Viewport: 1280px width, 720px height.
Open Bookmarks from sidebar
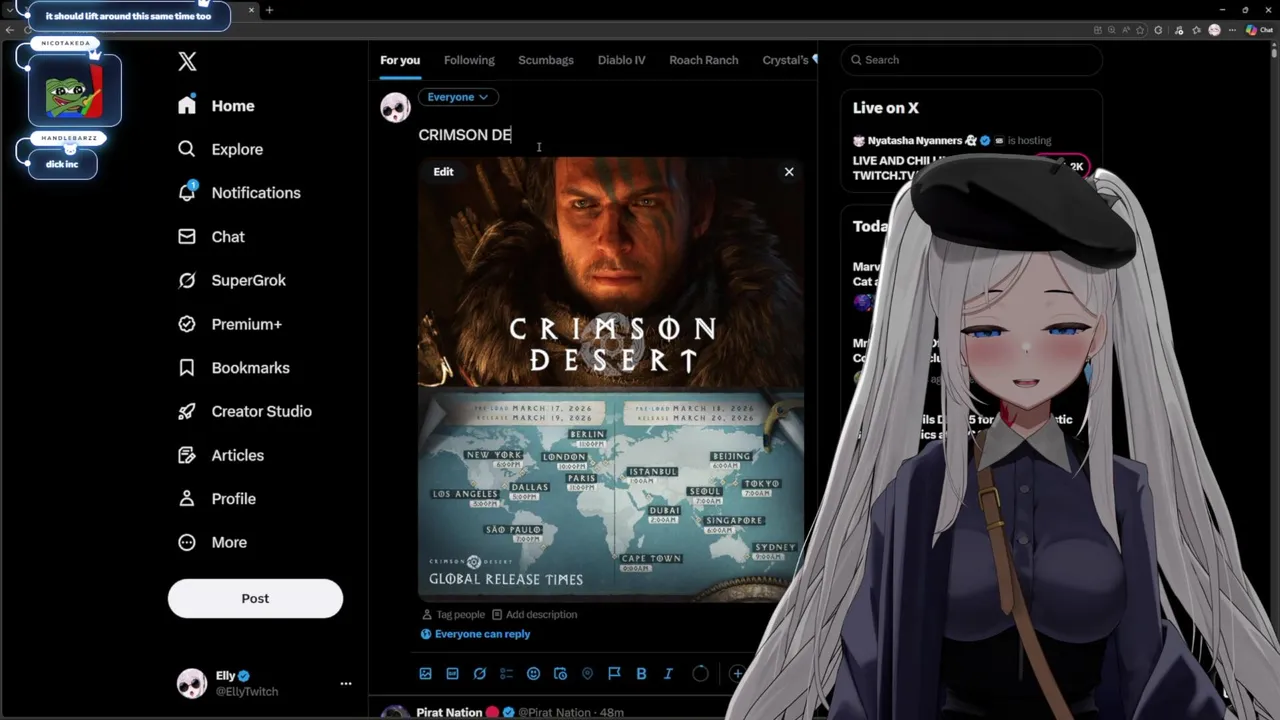[x=233, y=368]
